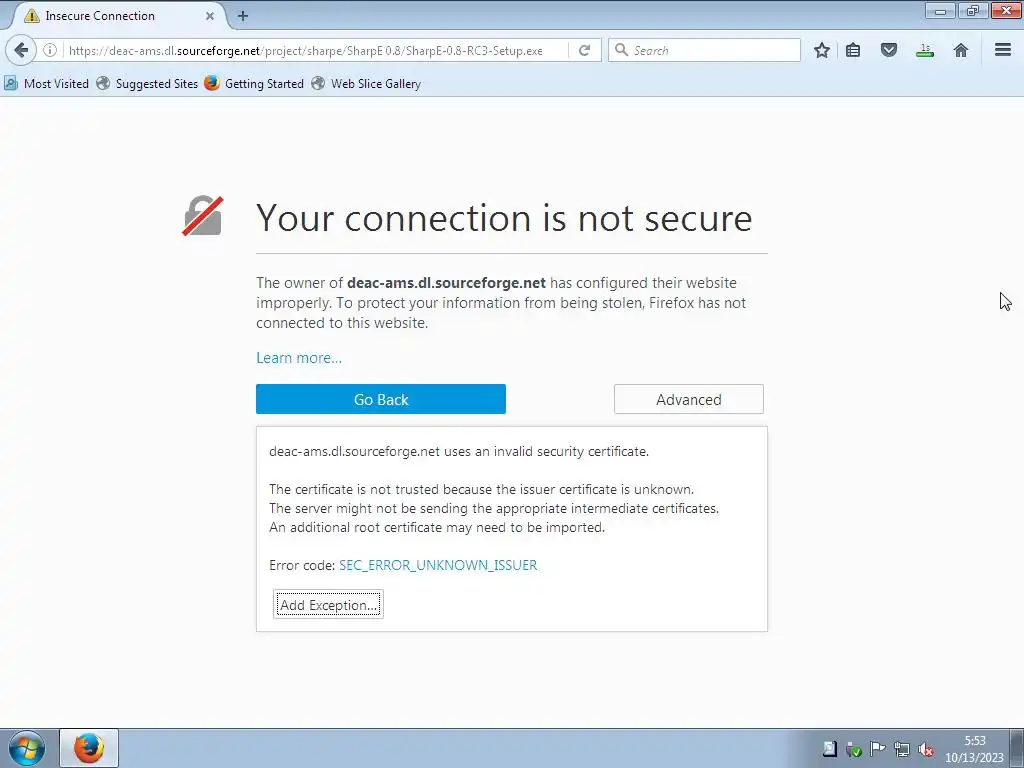Viewport: 1024px width, 768px height.
Task: Open the Learn more link
Action: pyautogui.click(x=298, y=358)
